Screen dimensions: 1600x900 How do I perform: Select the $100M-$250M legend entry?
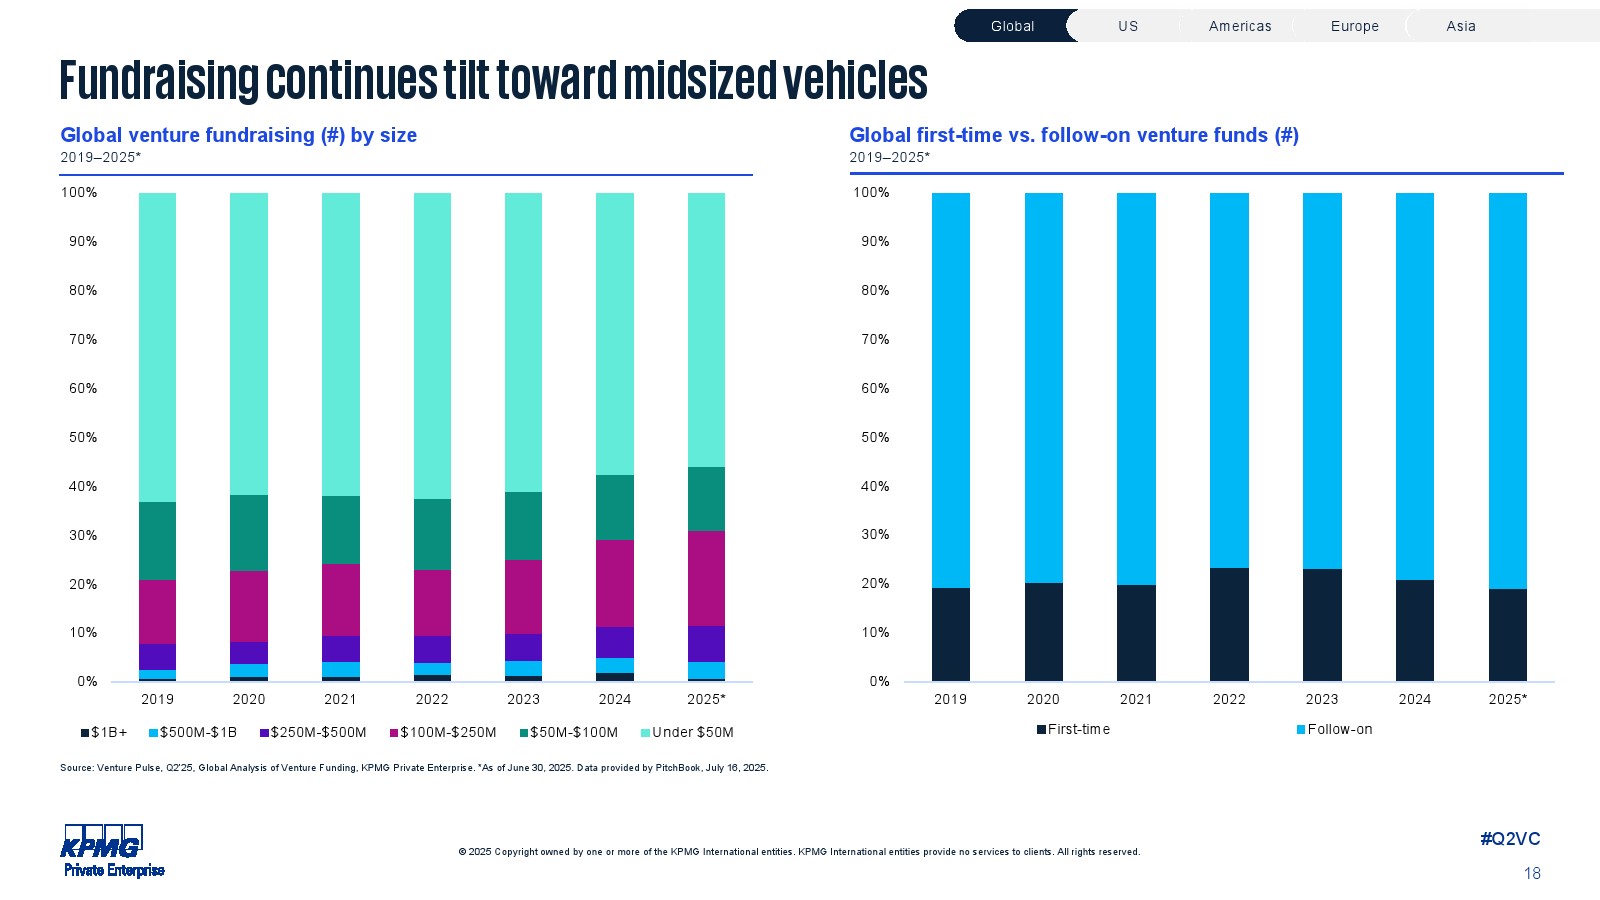point(443,733)
